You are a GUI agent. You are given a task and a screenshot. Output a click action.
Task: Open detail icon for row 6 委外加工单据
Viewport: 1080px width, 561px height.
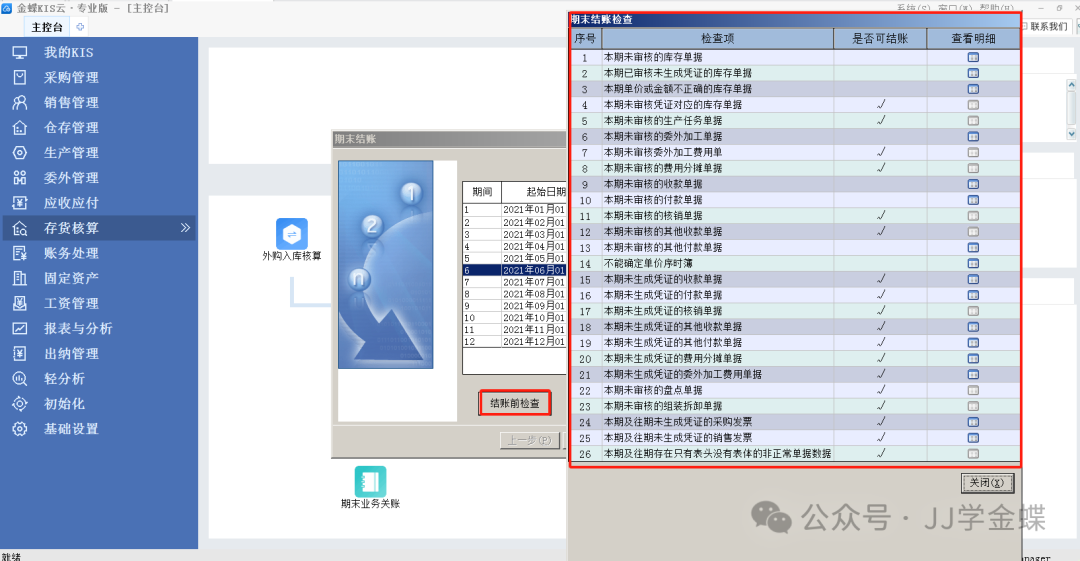[x=973, y=136]
